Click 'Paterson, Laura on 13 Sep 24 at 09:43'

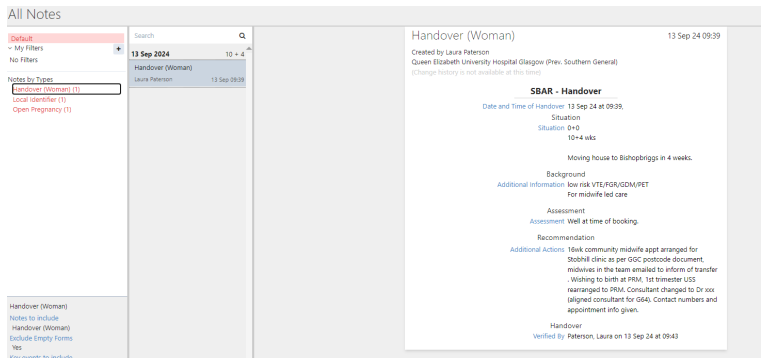tap(623, 336)
